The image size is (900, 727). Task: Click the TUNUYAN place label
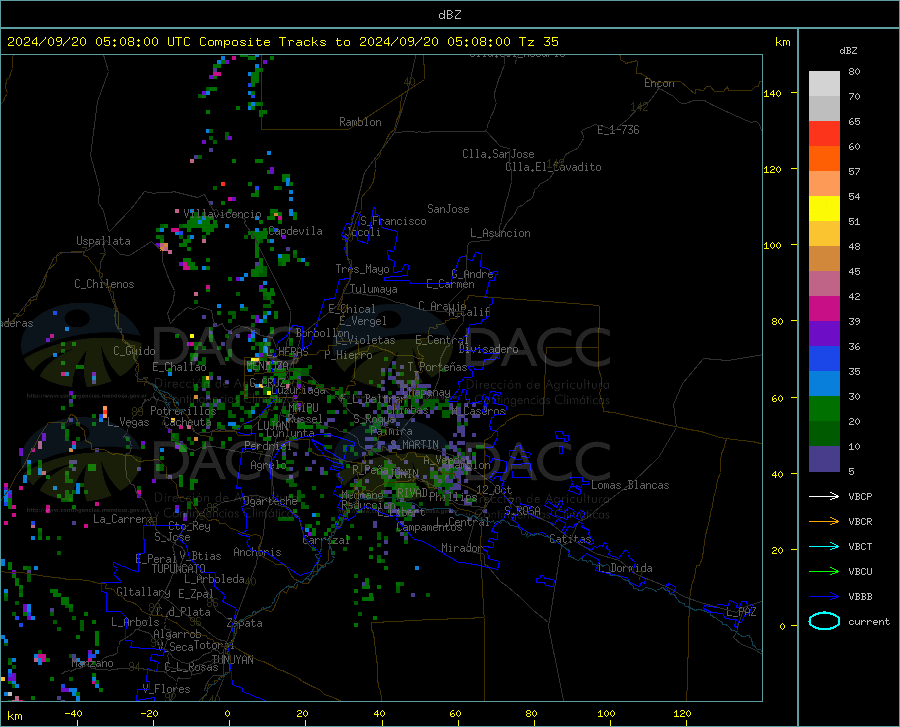tap(232, 659)
